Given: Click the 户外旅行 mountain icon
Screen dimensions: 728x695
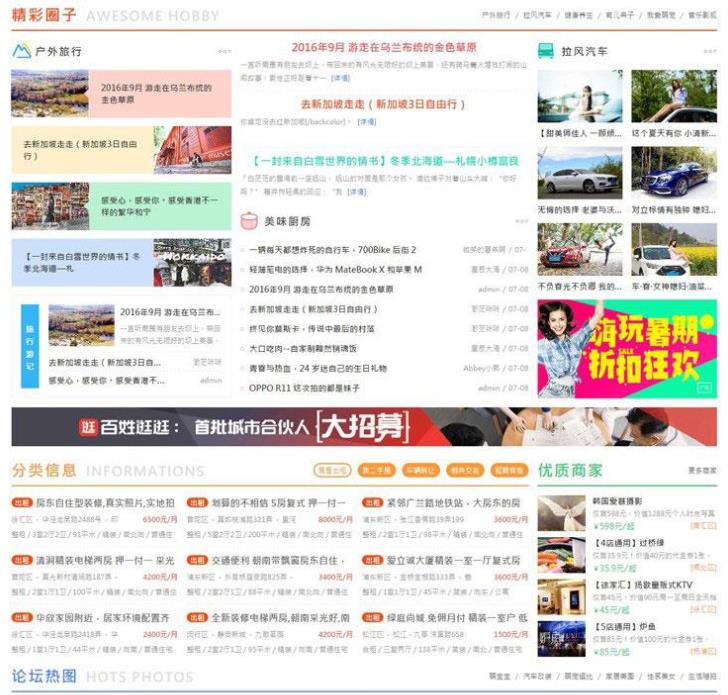Looking at the screenshot, I should 21,51.
